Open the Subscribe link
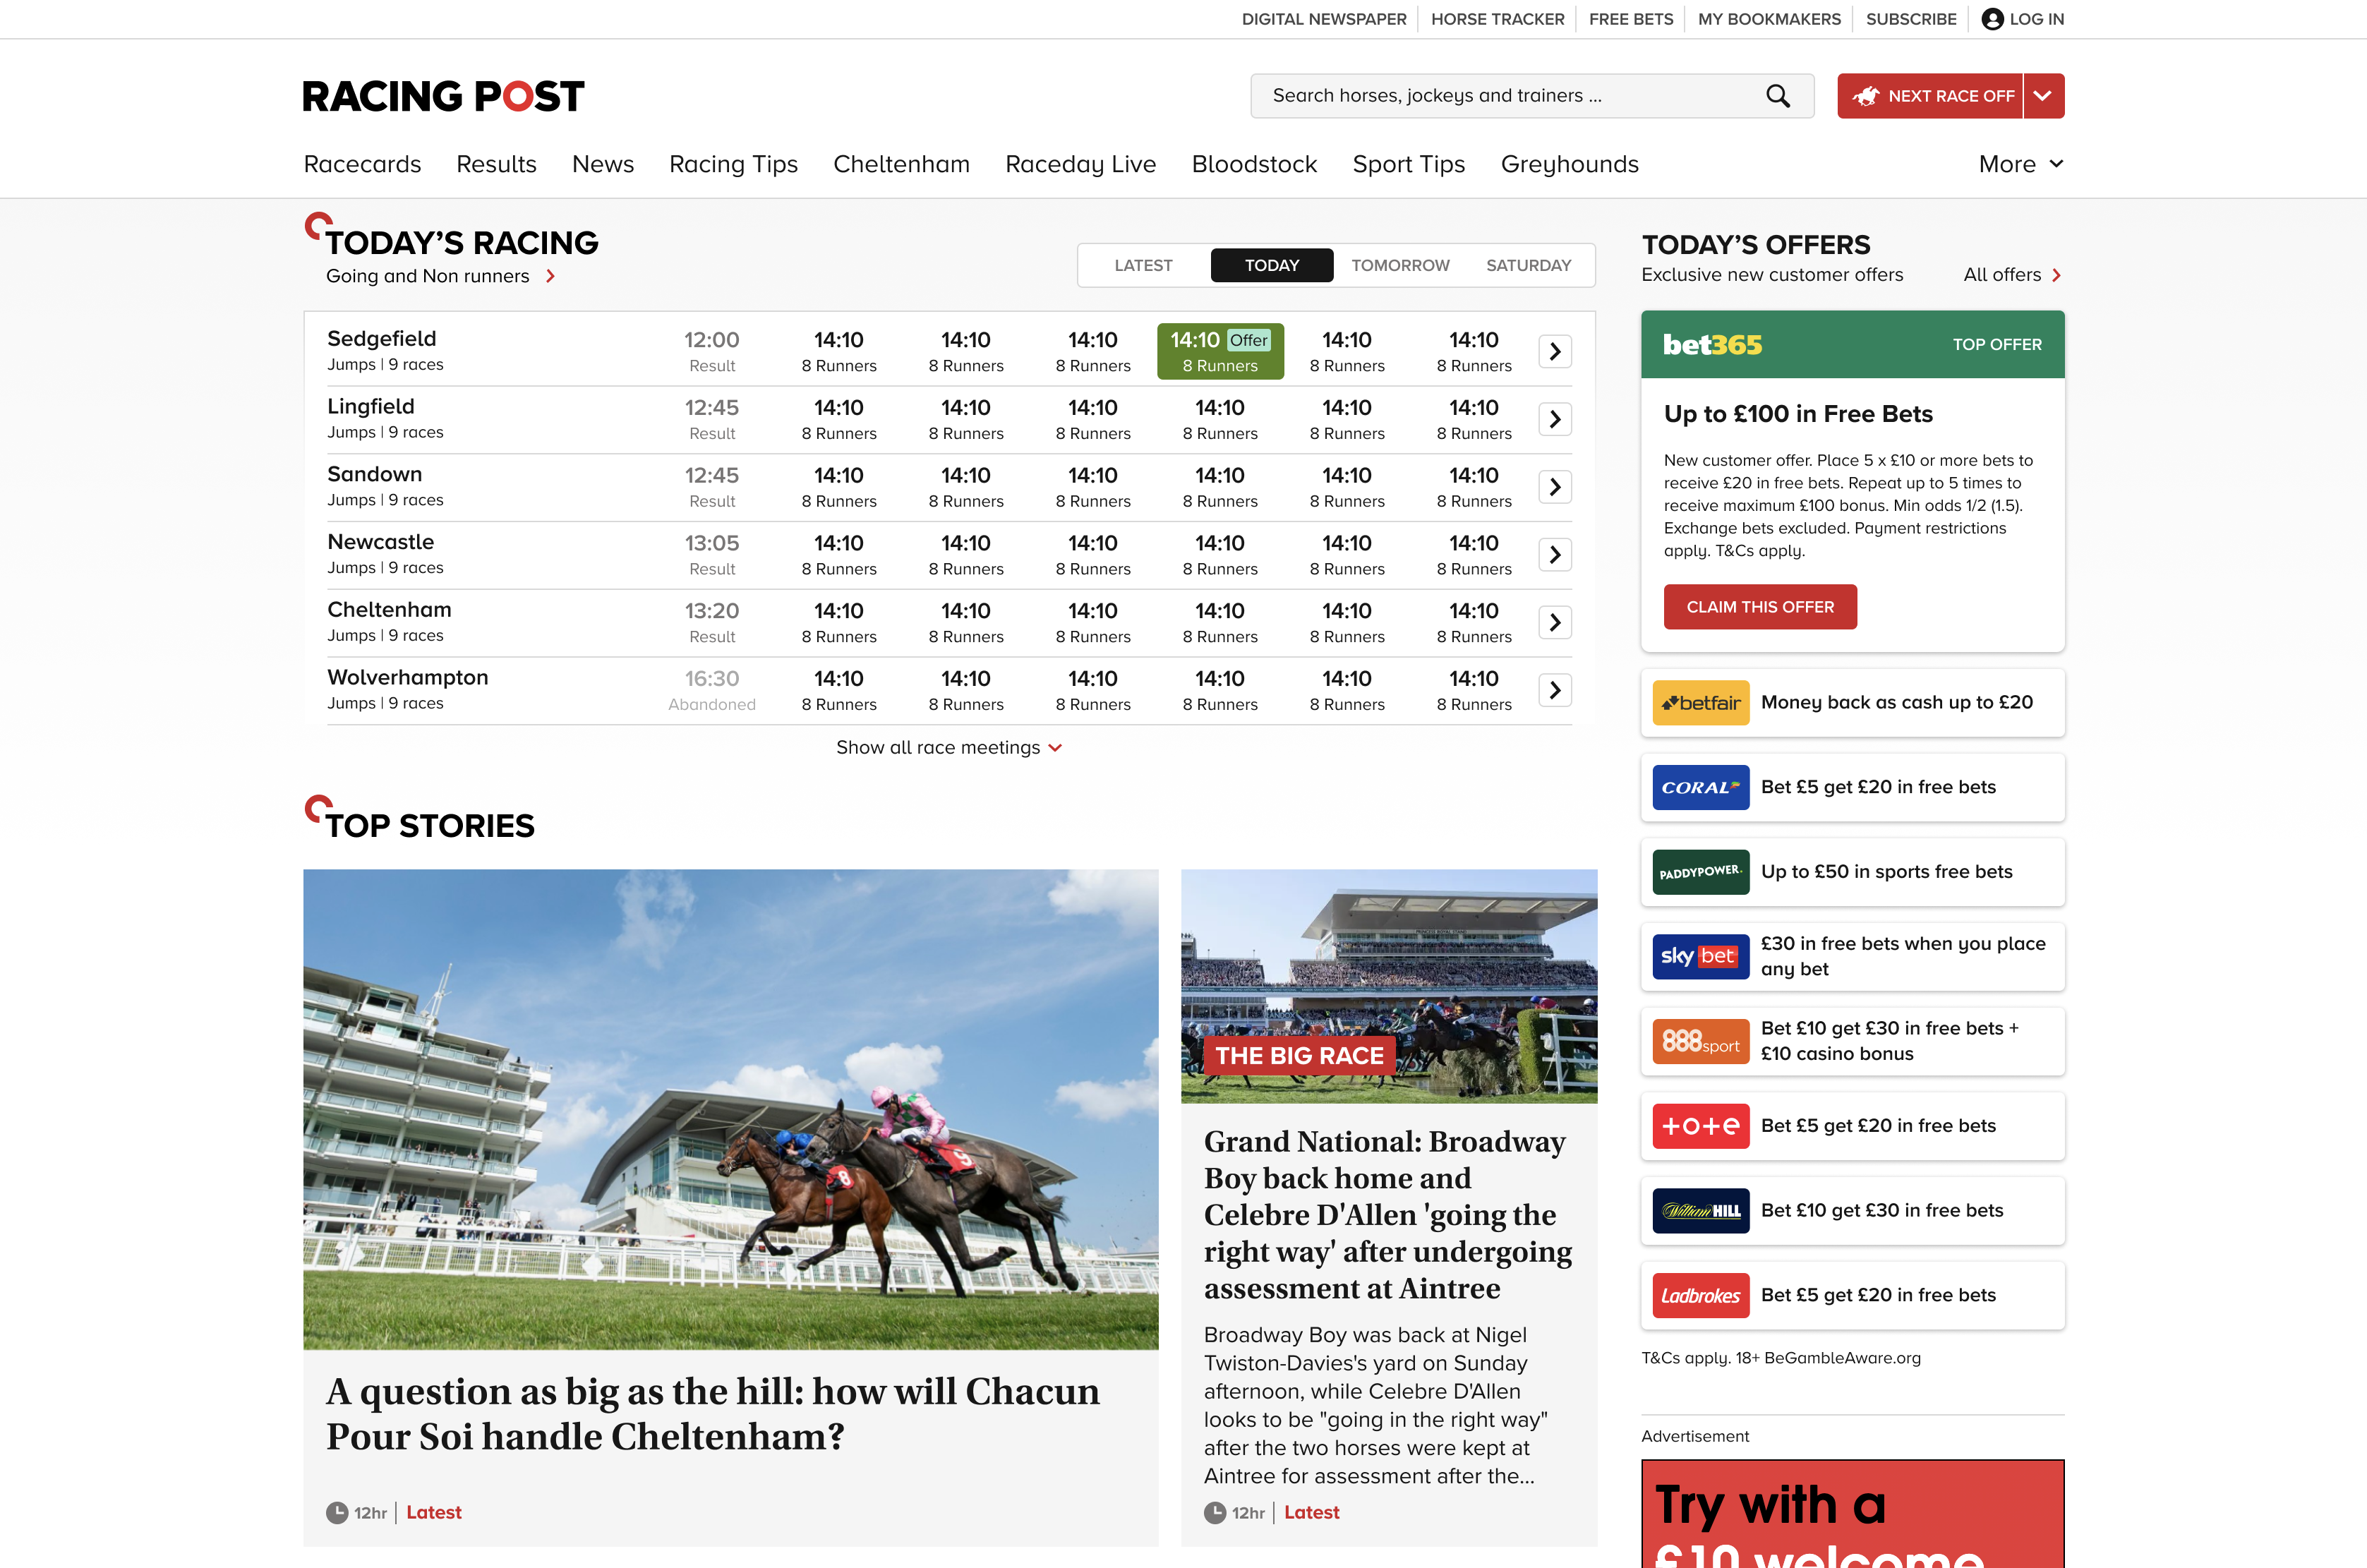The image size is (2367, 1568). [x=1911, y=19]
